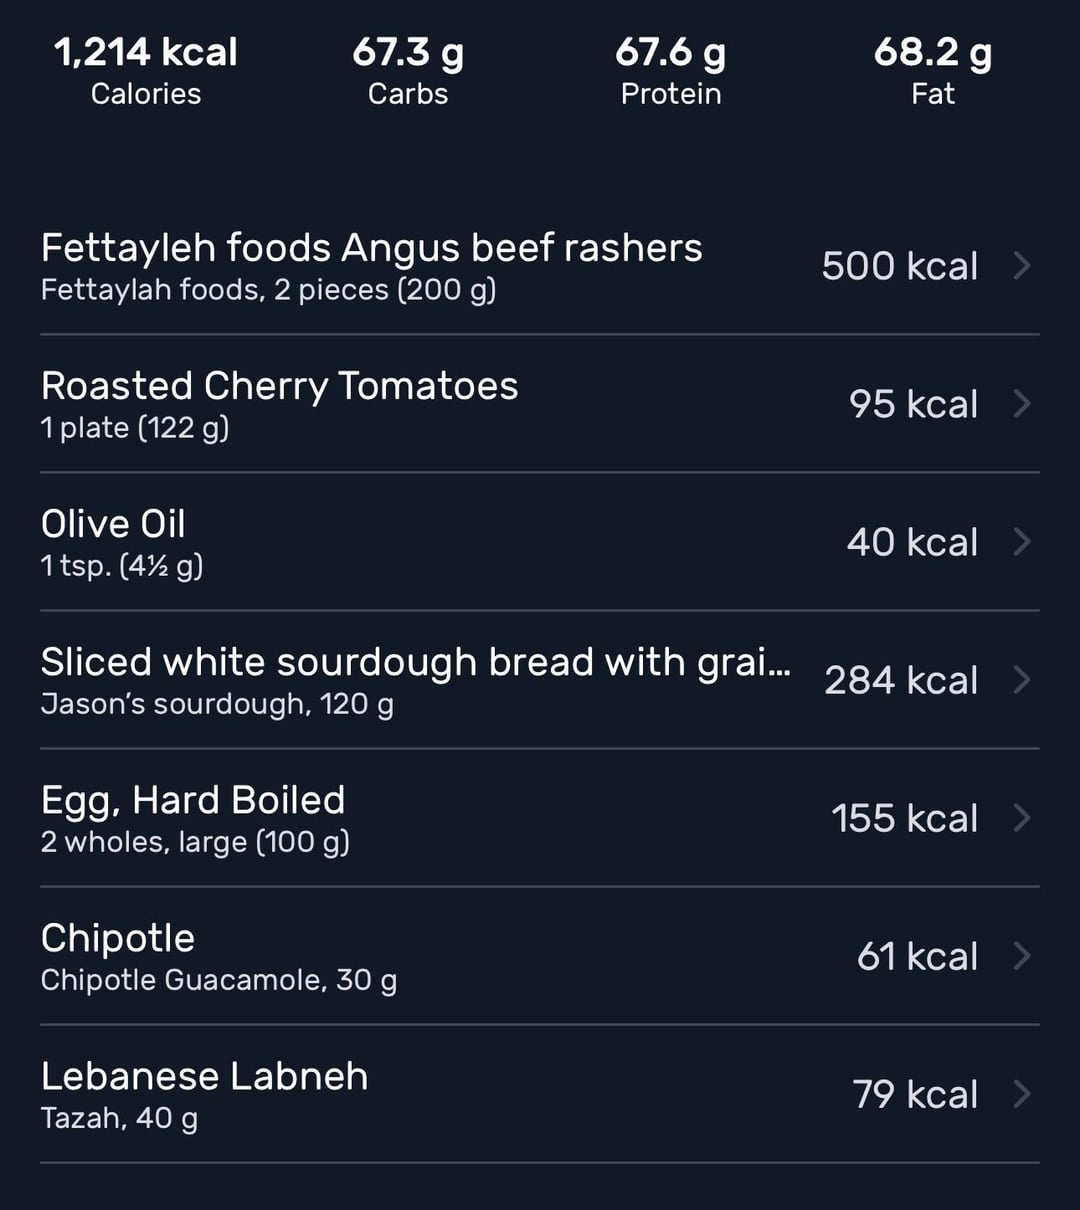The height and width of the screenshot is (1210, 1080).
Task: Open Egg, Hard Boiled food details
Action: pos(193,801)
